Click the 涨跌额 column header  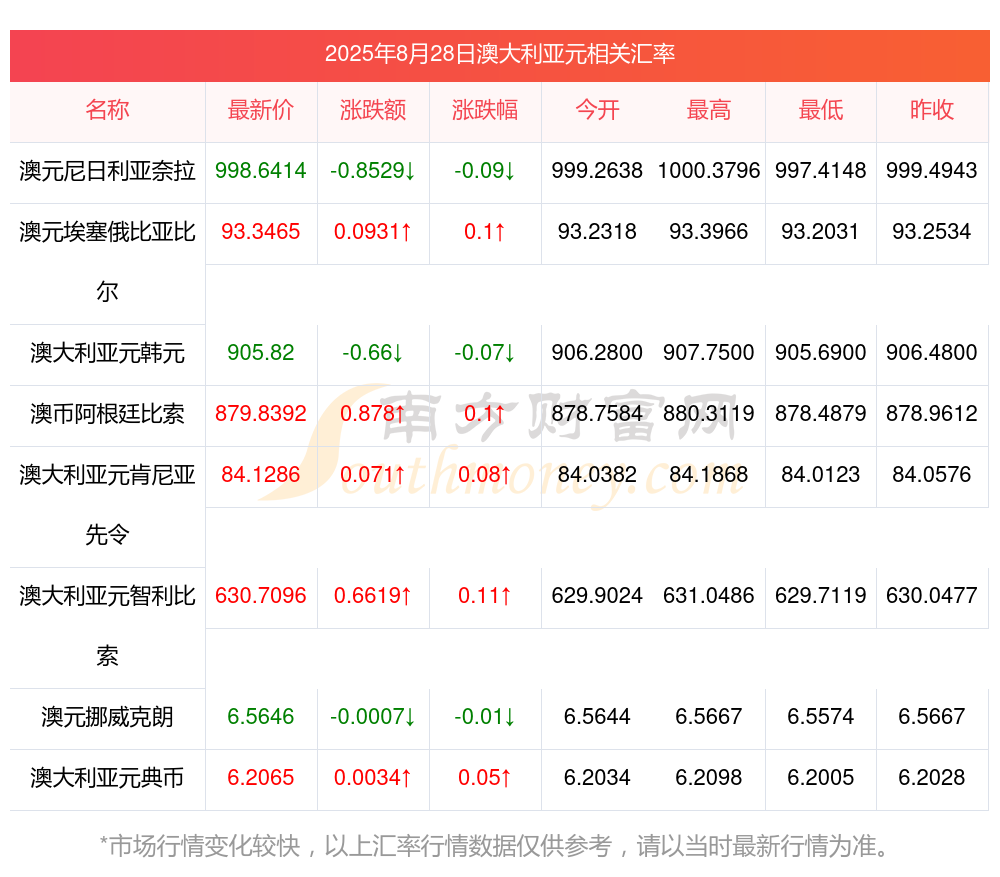[x=373, y=110]
